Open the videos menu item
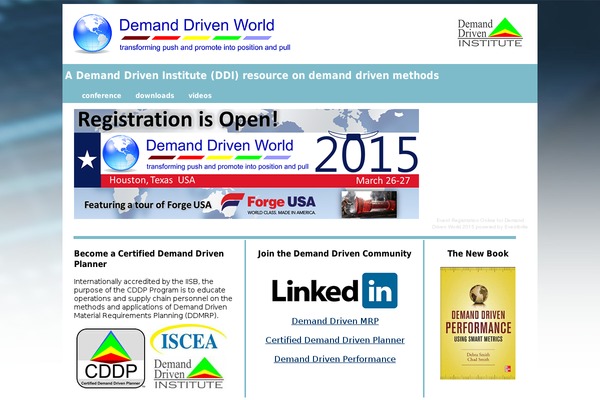 pos(200,95)
